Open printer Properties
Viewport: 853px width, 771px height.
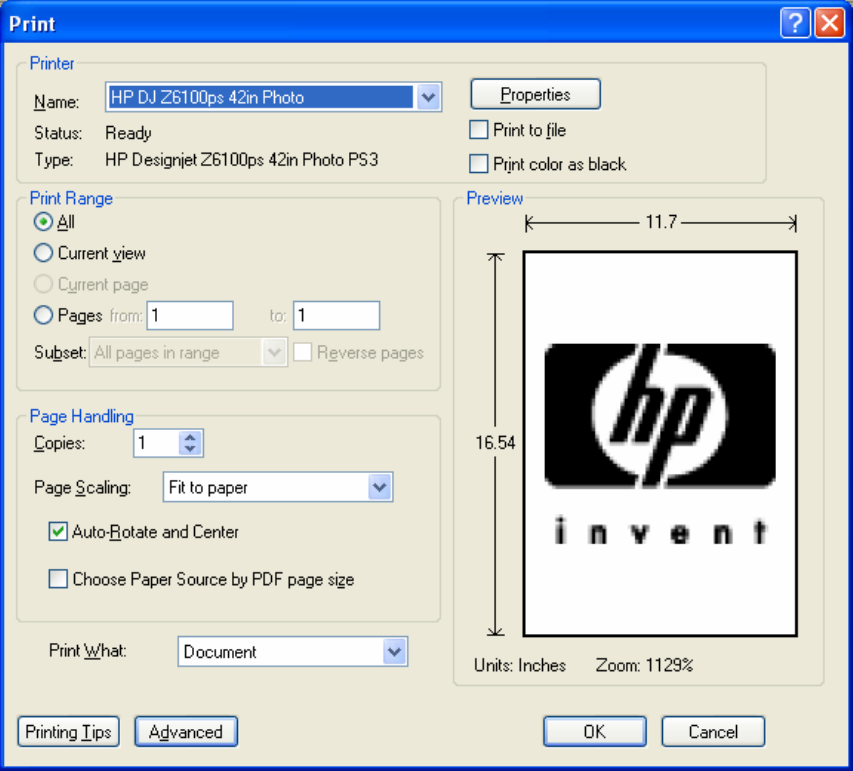(x=535, y=95)
